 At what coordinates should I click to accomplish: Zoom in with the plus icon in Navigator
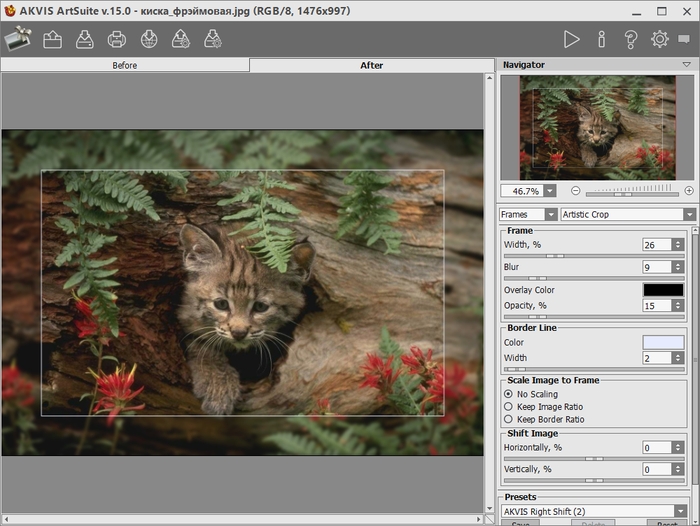(689, 191)
